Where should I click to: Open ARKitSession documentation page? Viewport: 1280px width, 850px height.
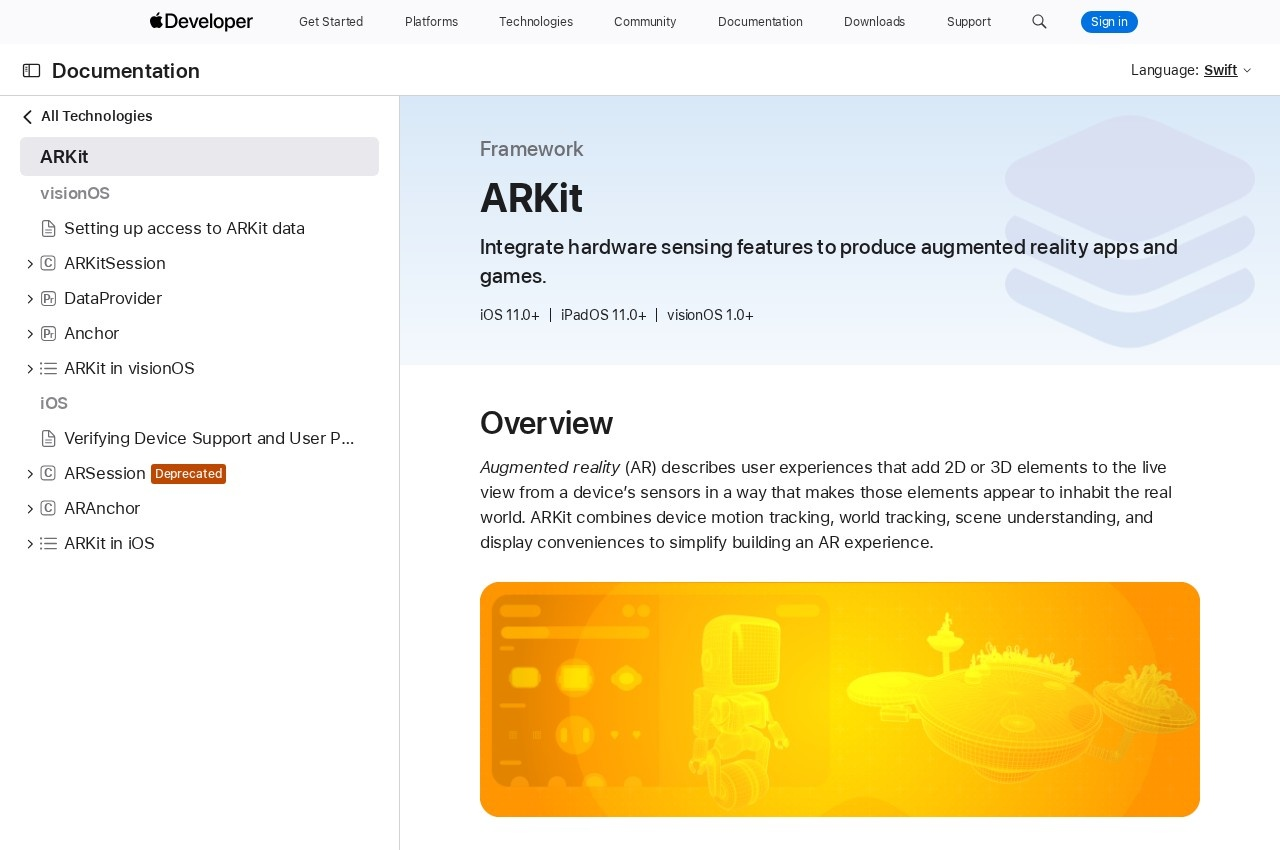point(115,263)
